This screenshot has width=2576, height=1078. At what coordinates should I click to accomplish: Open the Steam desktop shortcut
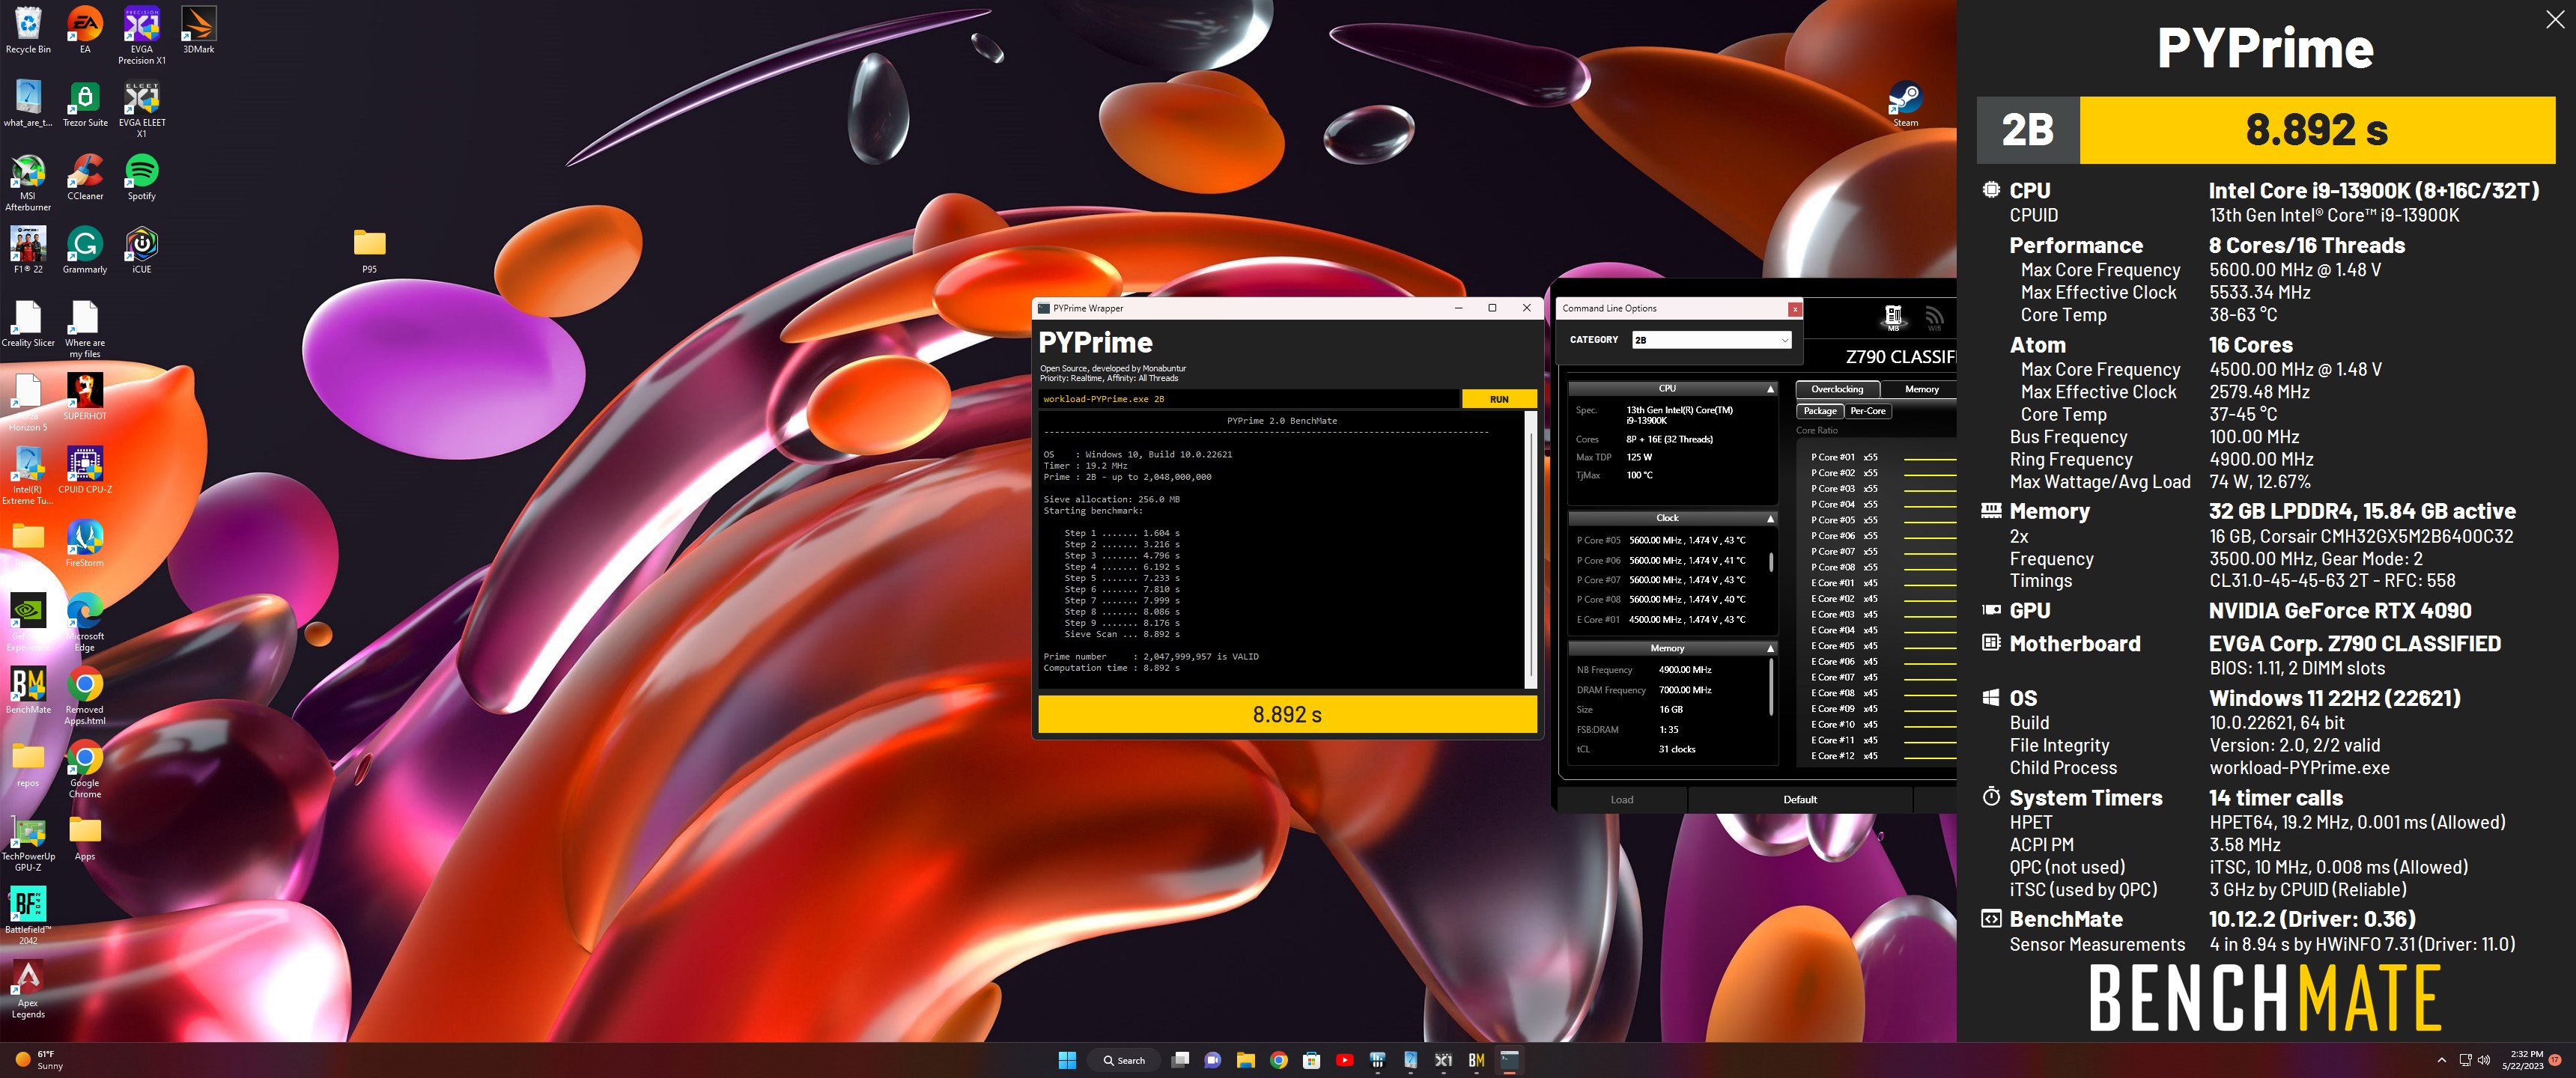pos(1905,103)
